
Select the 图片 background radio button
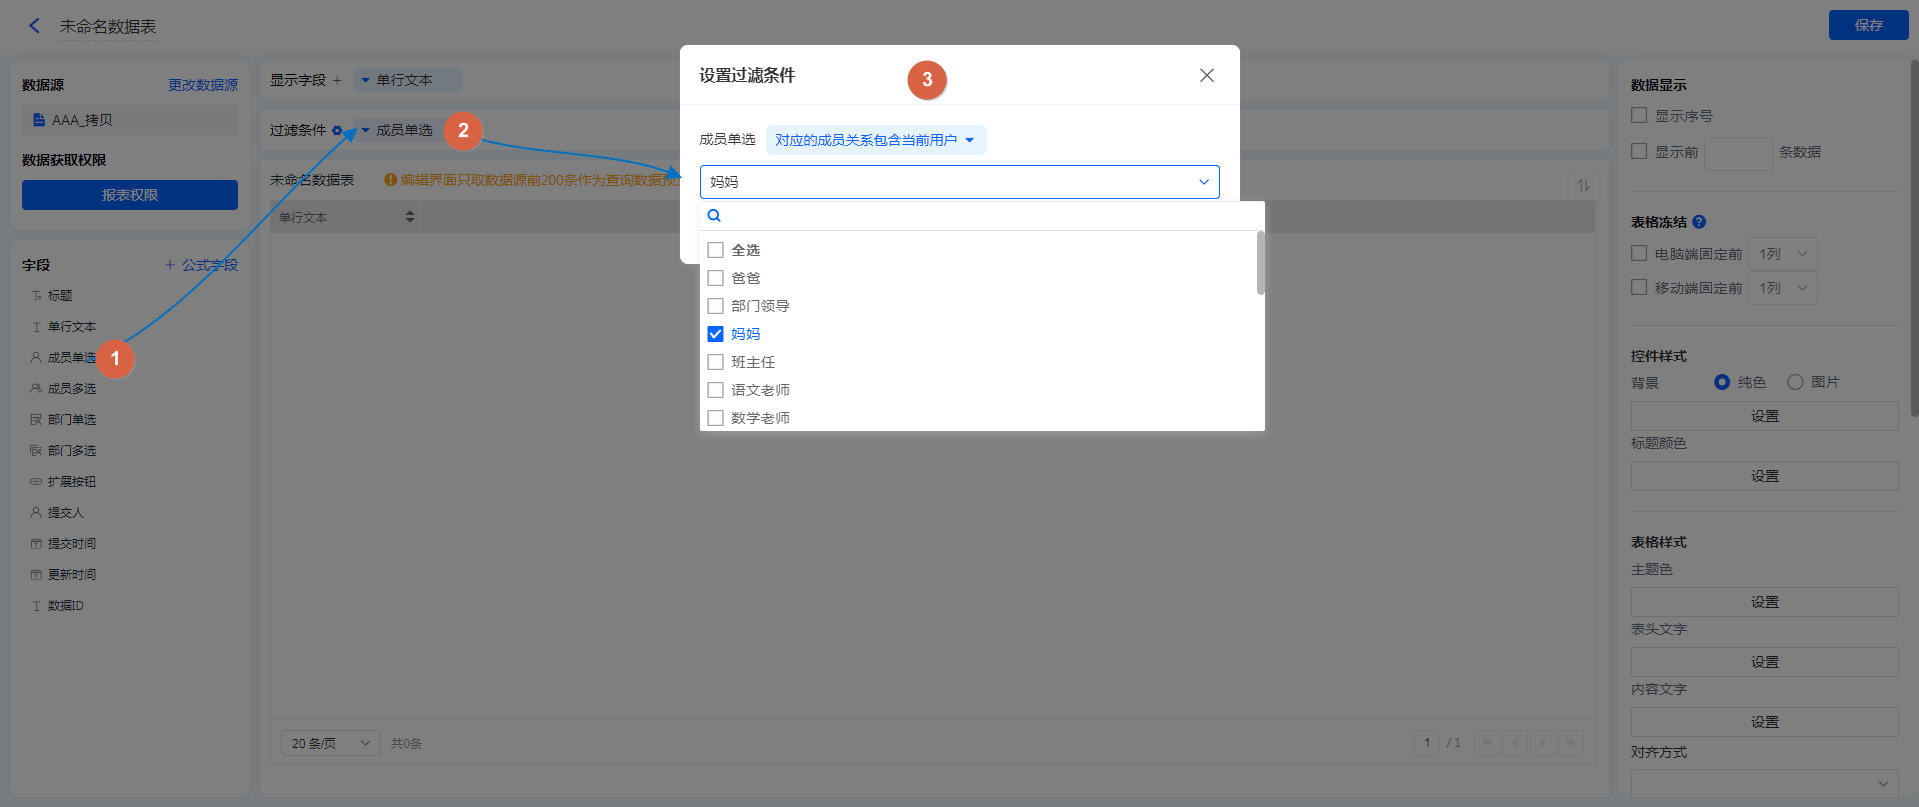pos(1795,382)
